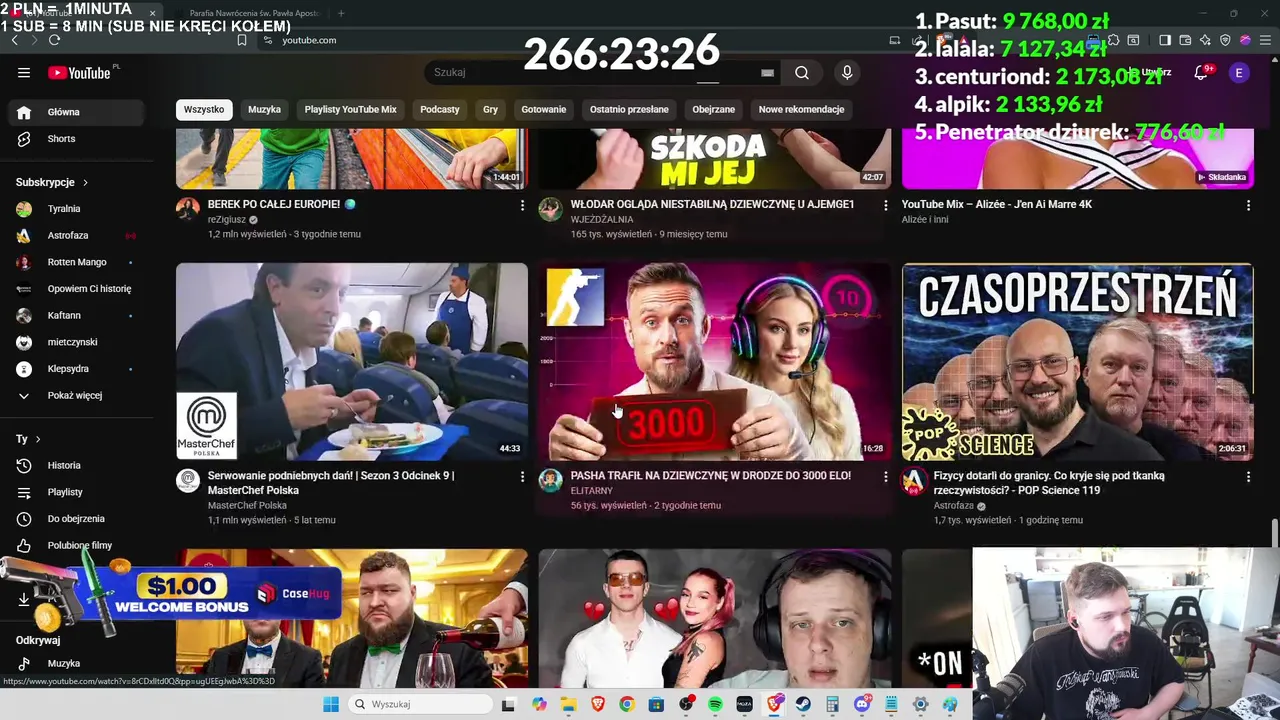Select the Playlisty YouTube Mix chip
Screen dimensions: 1280x720
click(x=350, y=109)
